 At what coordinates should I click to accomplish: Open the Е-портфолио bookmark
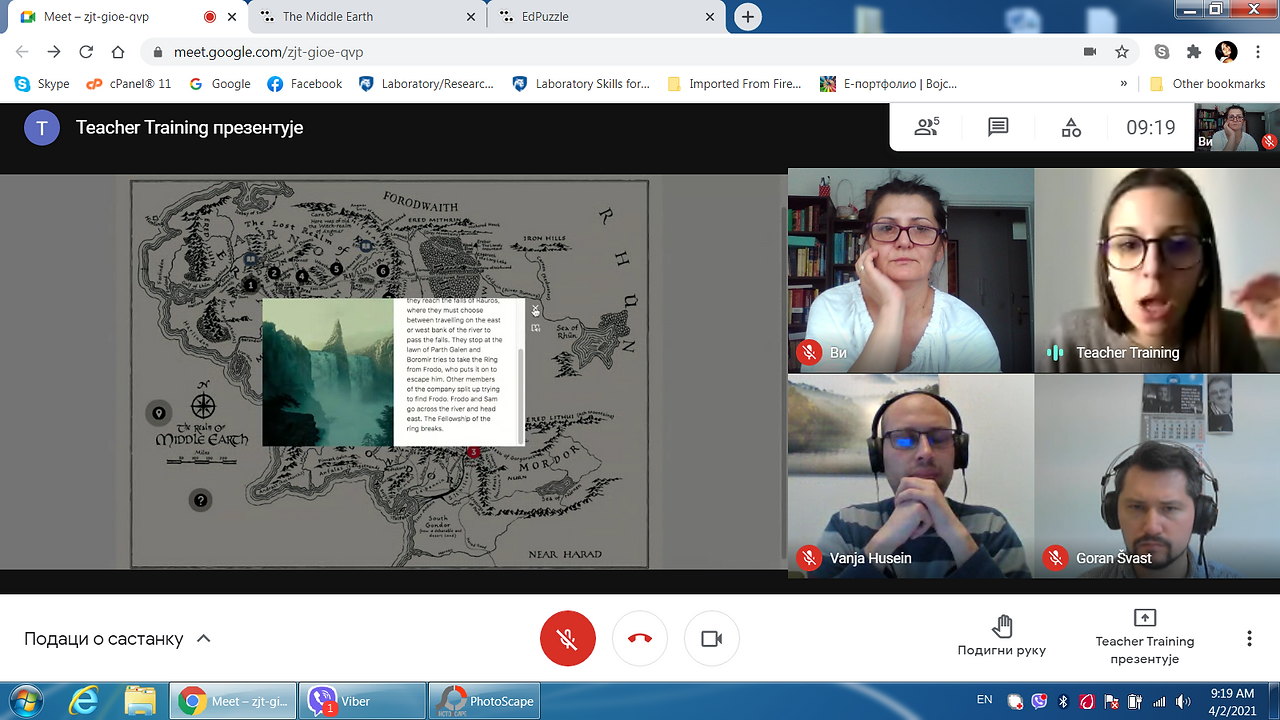coord(888,84)
